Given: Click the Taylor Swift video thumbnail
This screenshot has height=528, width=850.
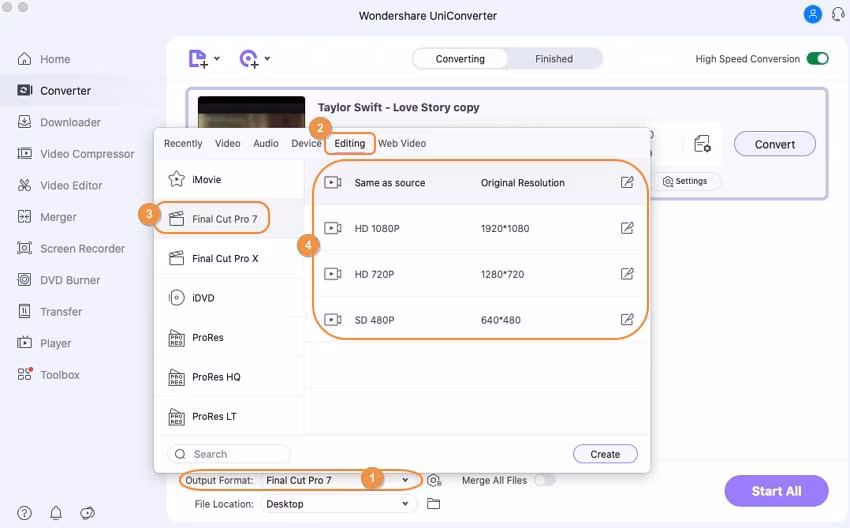Looking at the screenshot, I should click(x=251, y=112).
